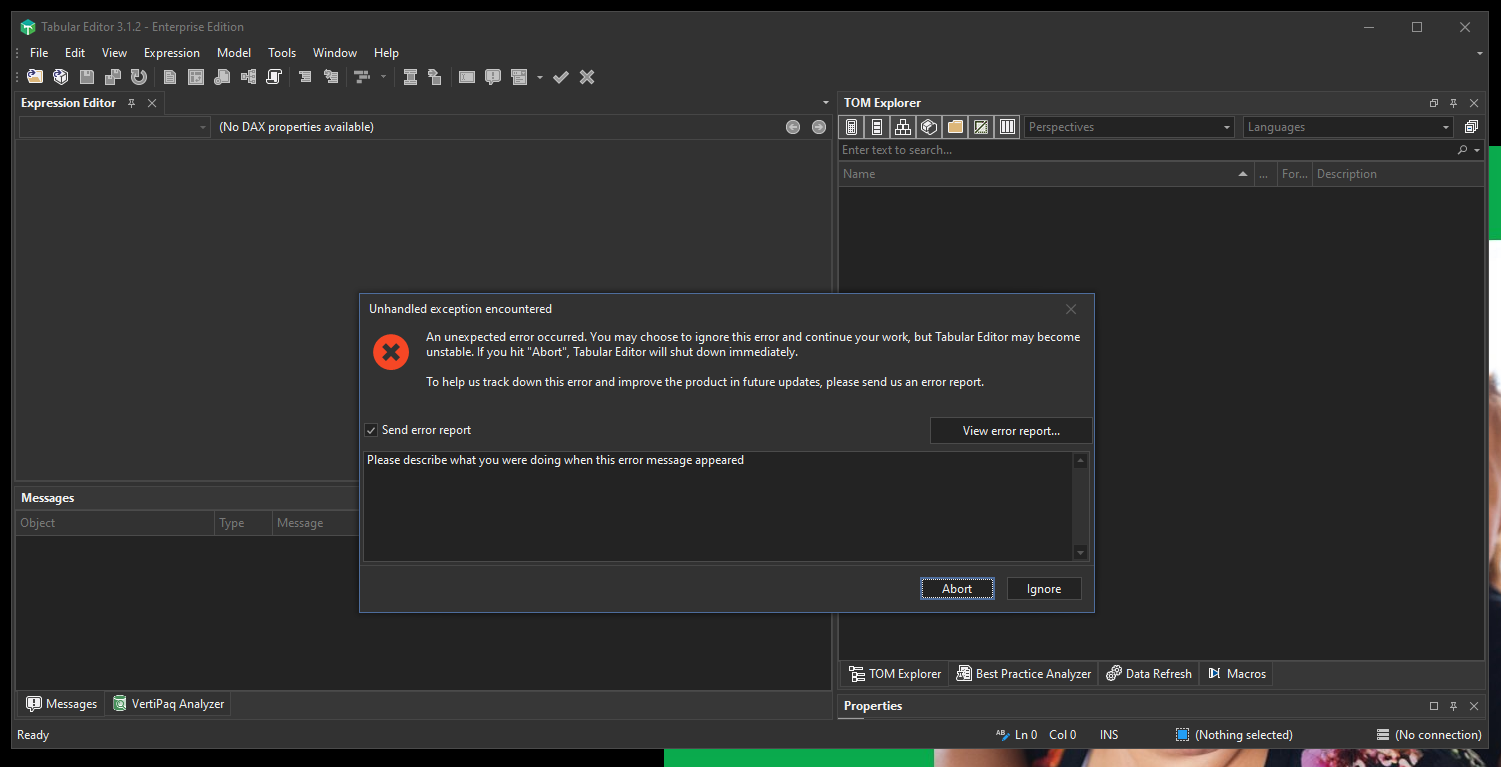Screen dimensions: 1501x767
Task: Toggle the hidden objects filter in TOM Explorer
Action: pyautogui.click(x=981, y=127)
